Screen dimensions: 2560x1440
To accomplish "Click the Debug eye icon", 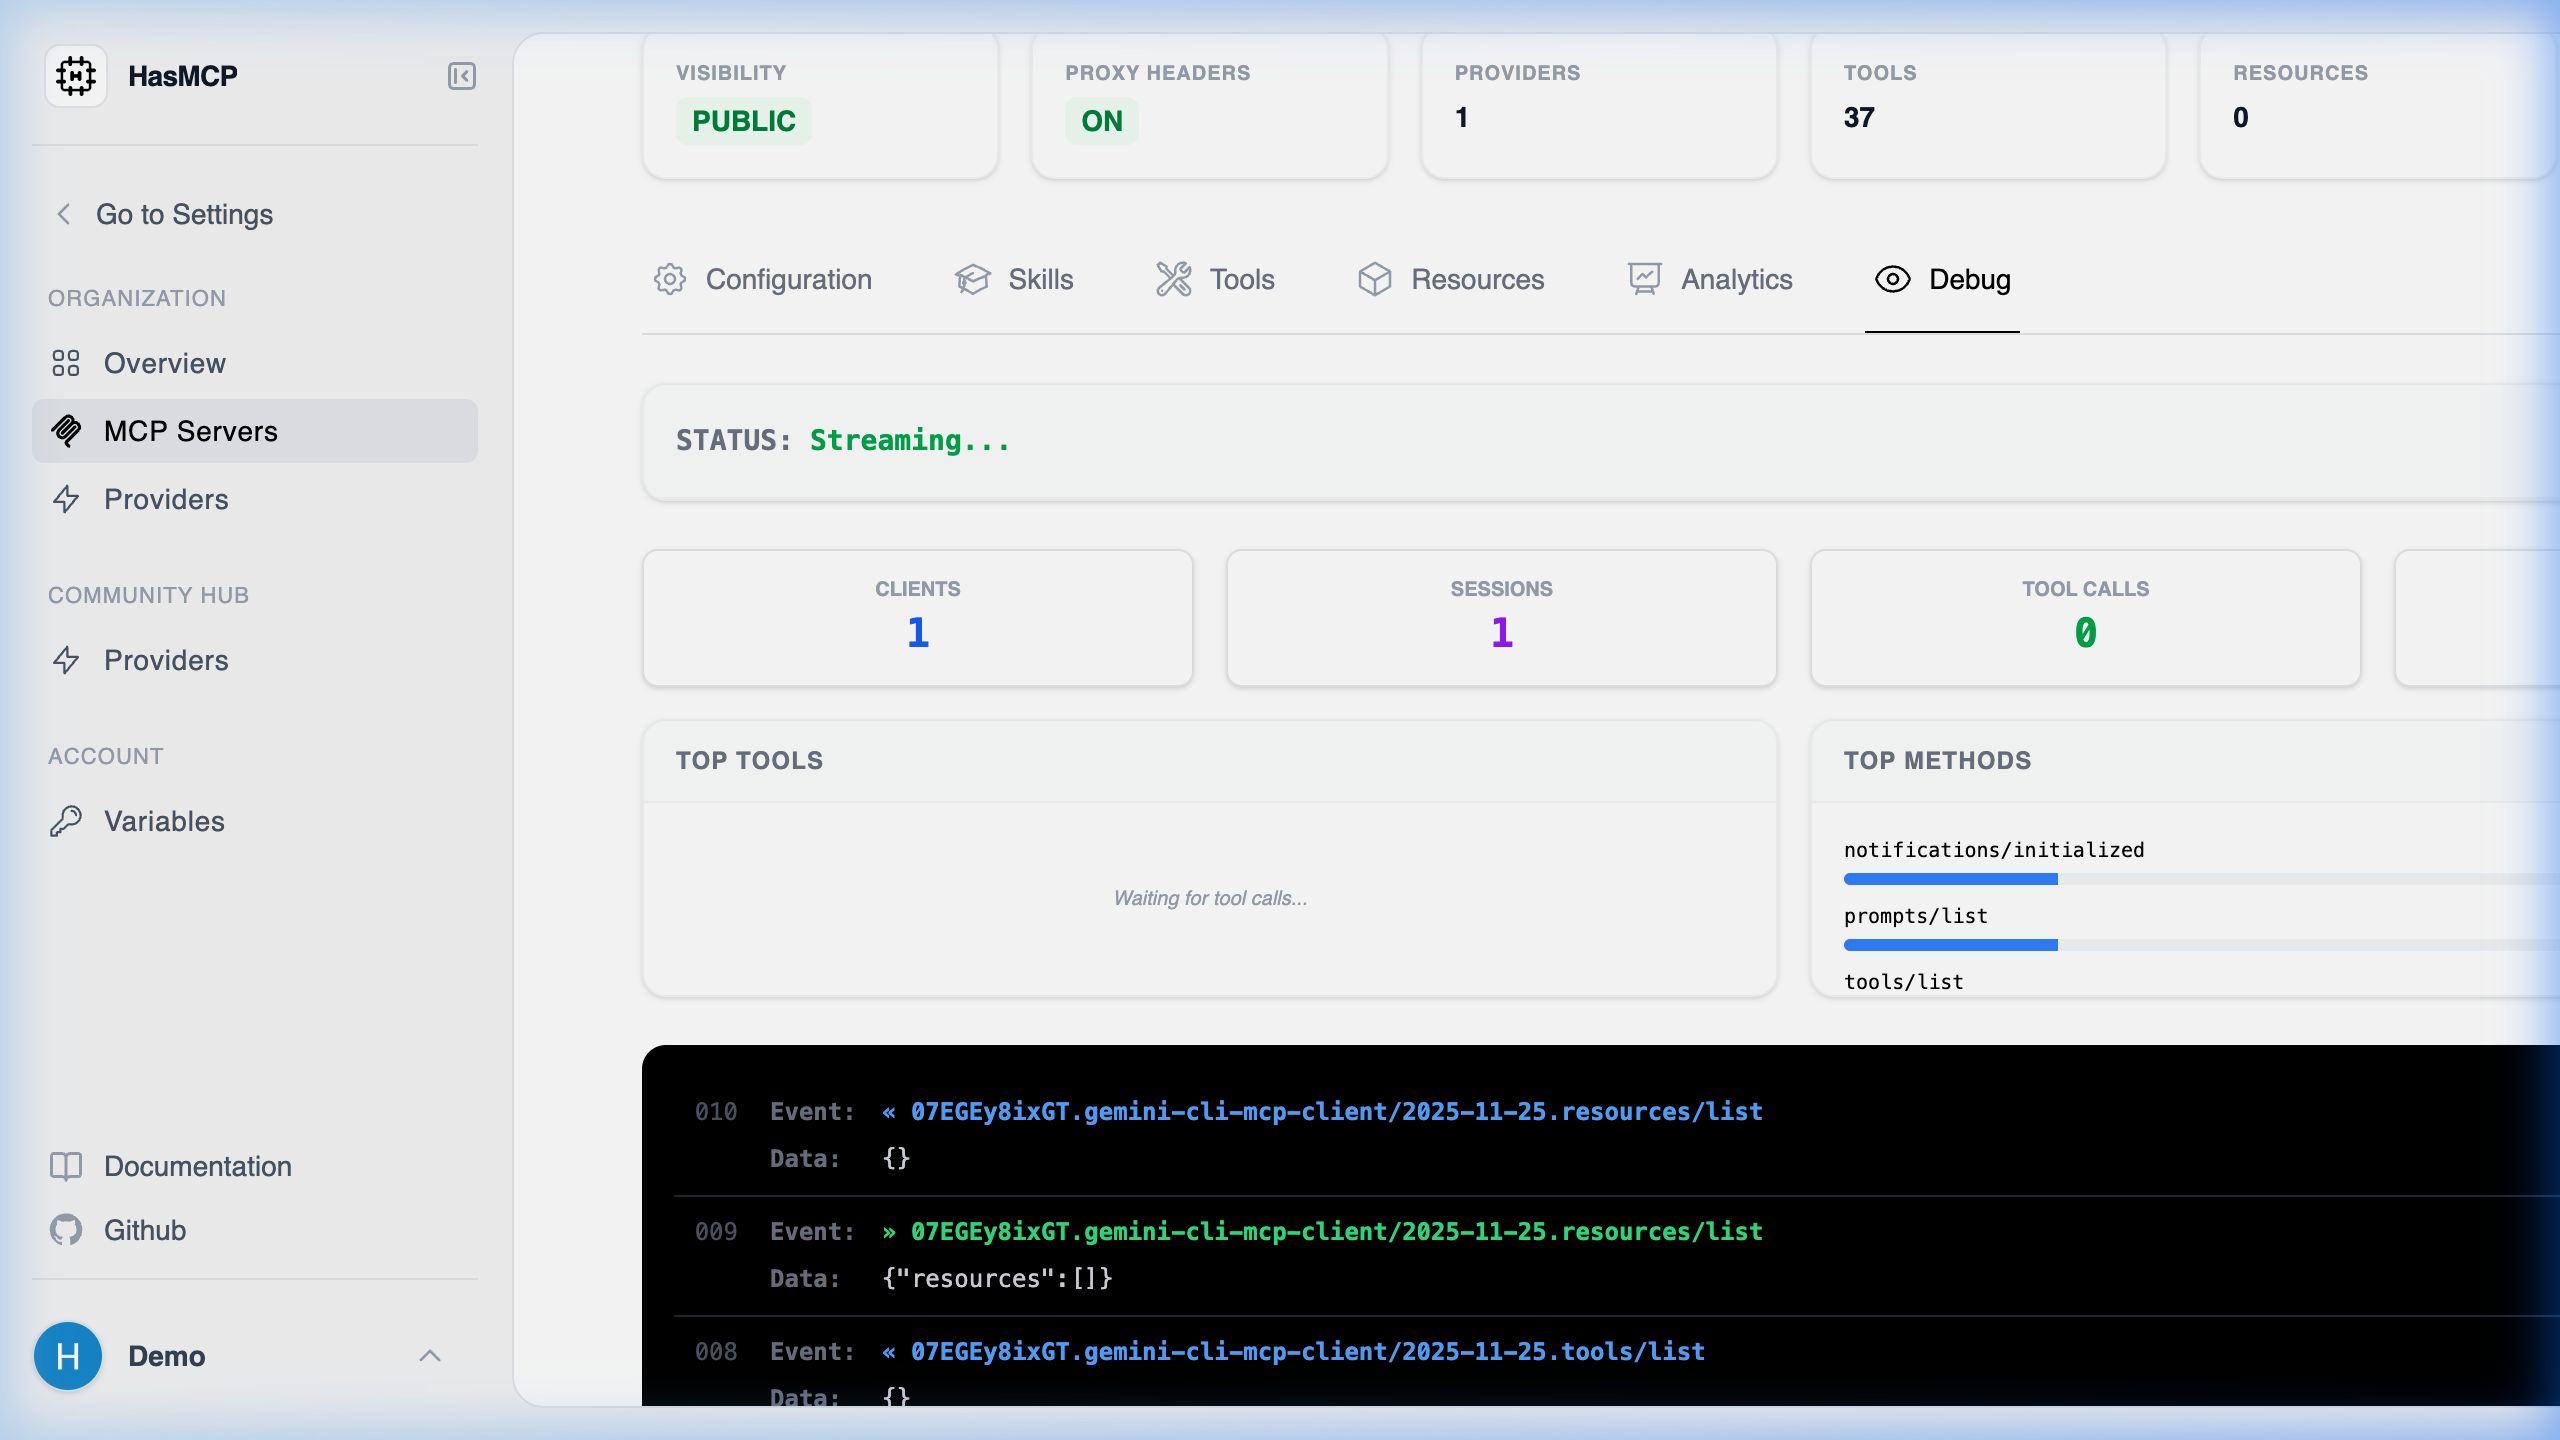I will 1893,279.
